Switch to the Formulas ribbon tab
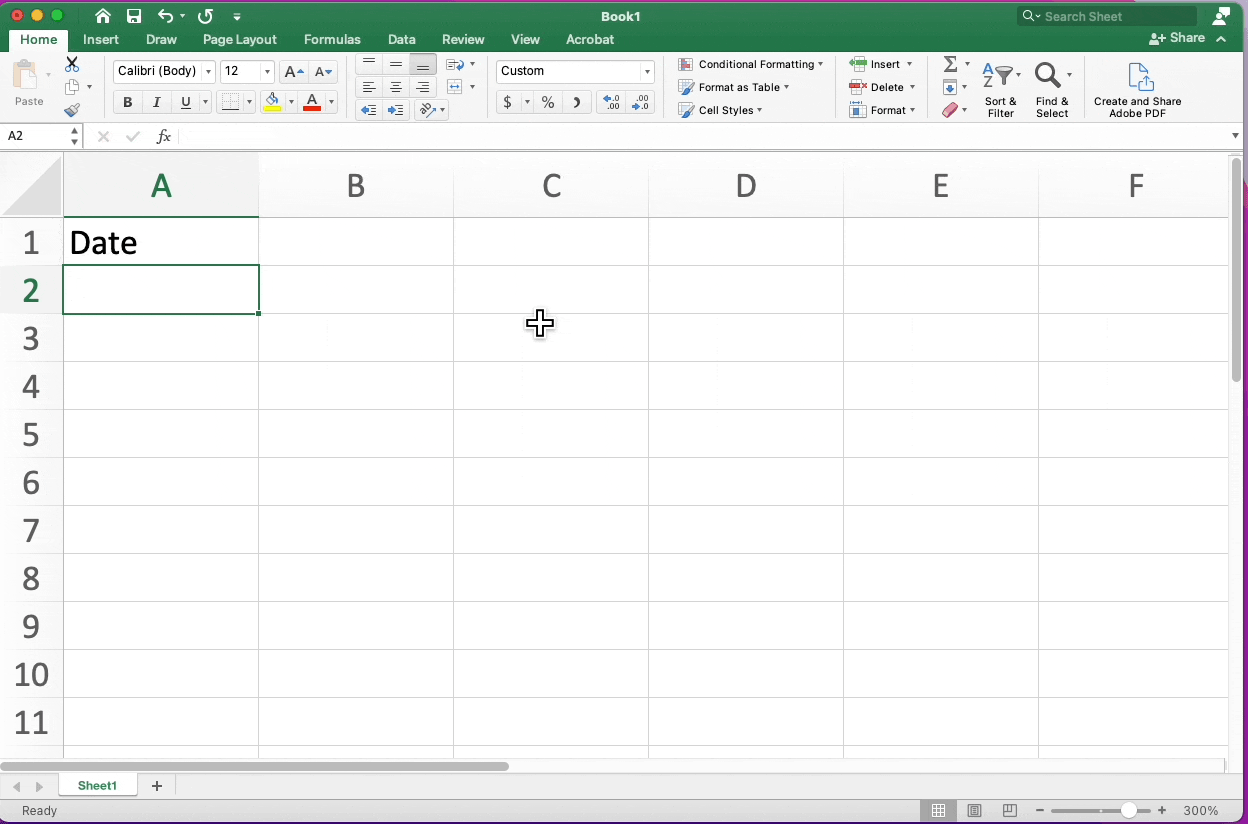The width and height of the screenshot is (1248, 824). 332,39
